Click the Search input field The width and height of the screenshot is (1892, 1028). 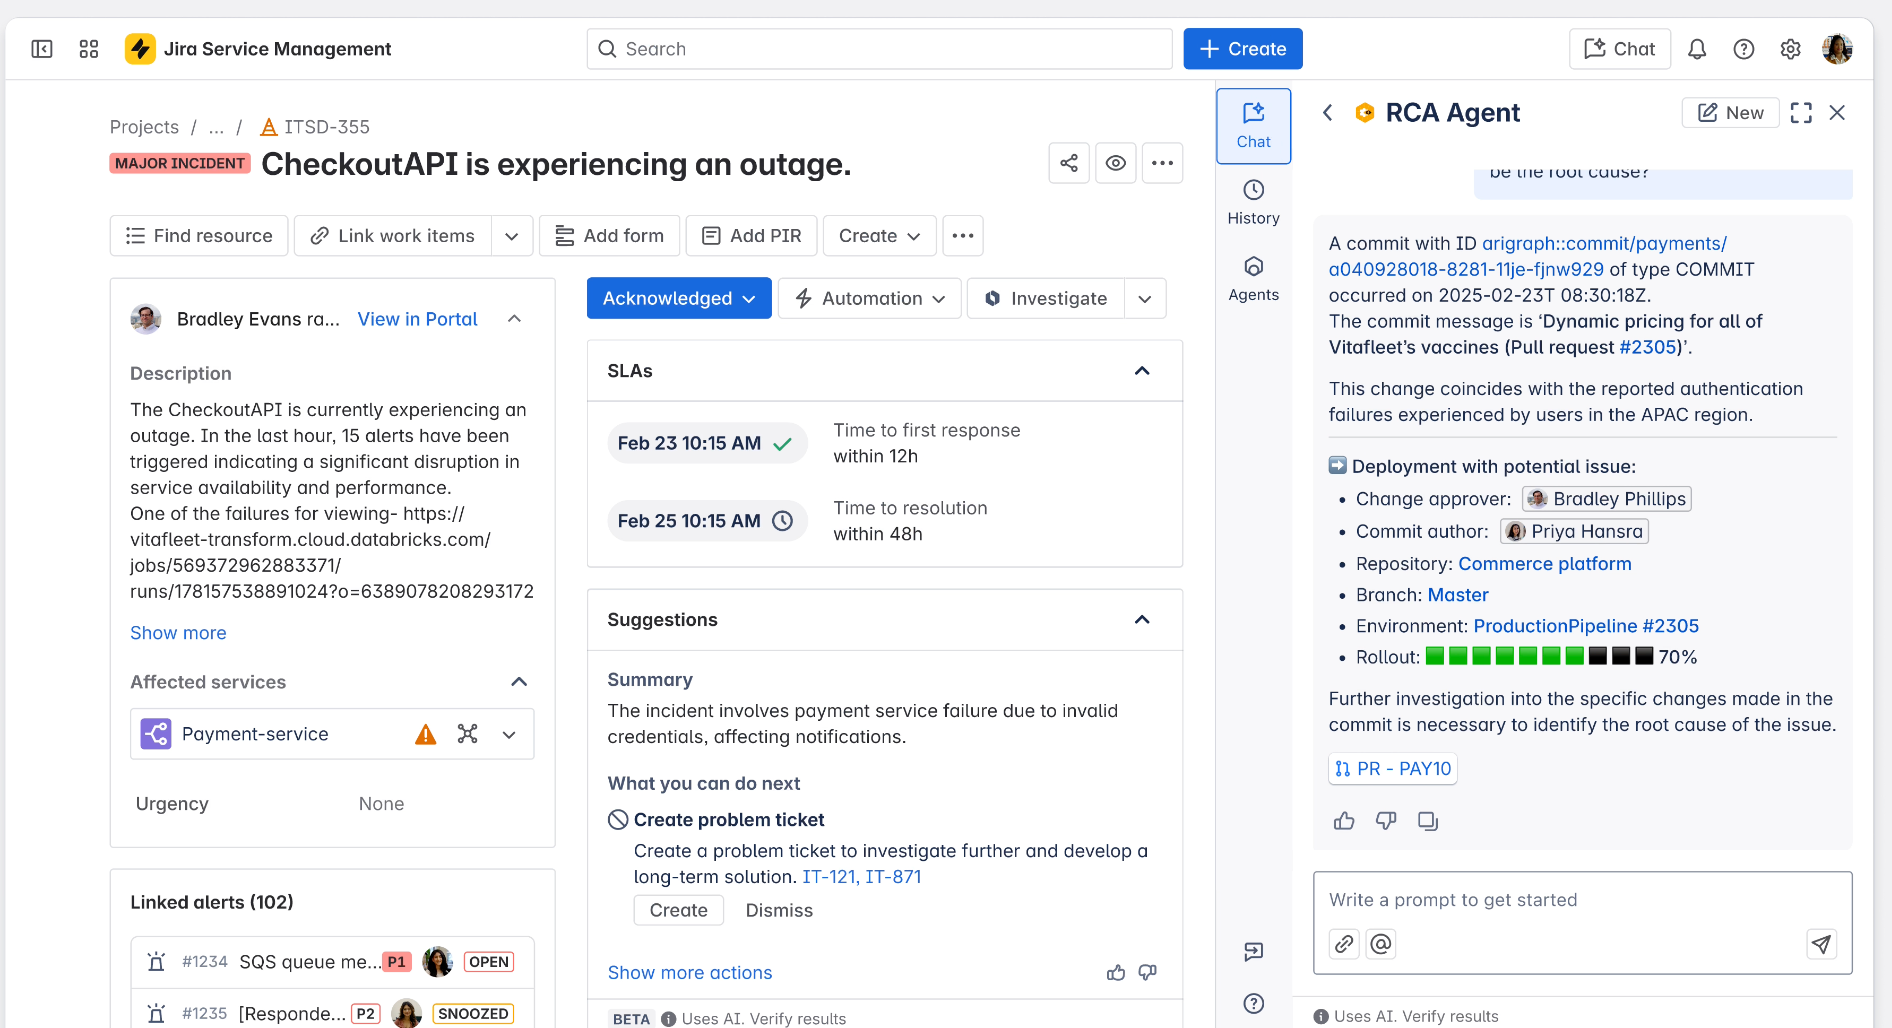pyautogui.click(x=879, y=49)
